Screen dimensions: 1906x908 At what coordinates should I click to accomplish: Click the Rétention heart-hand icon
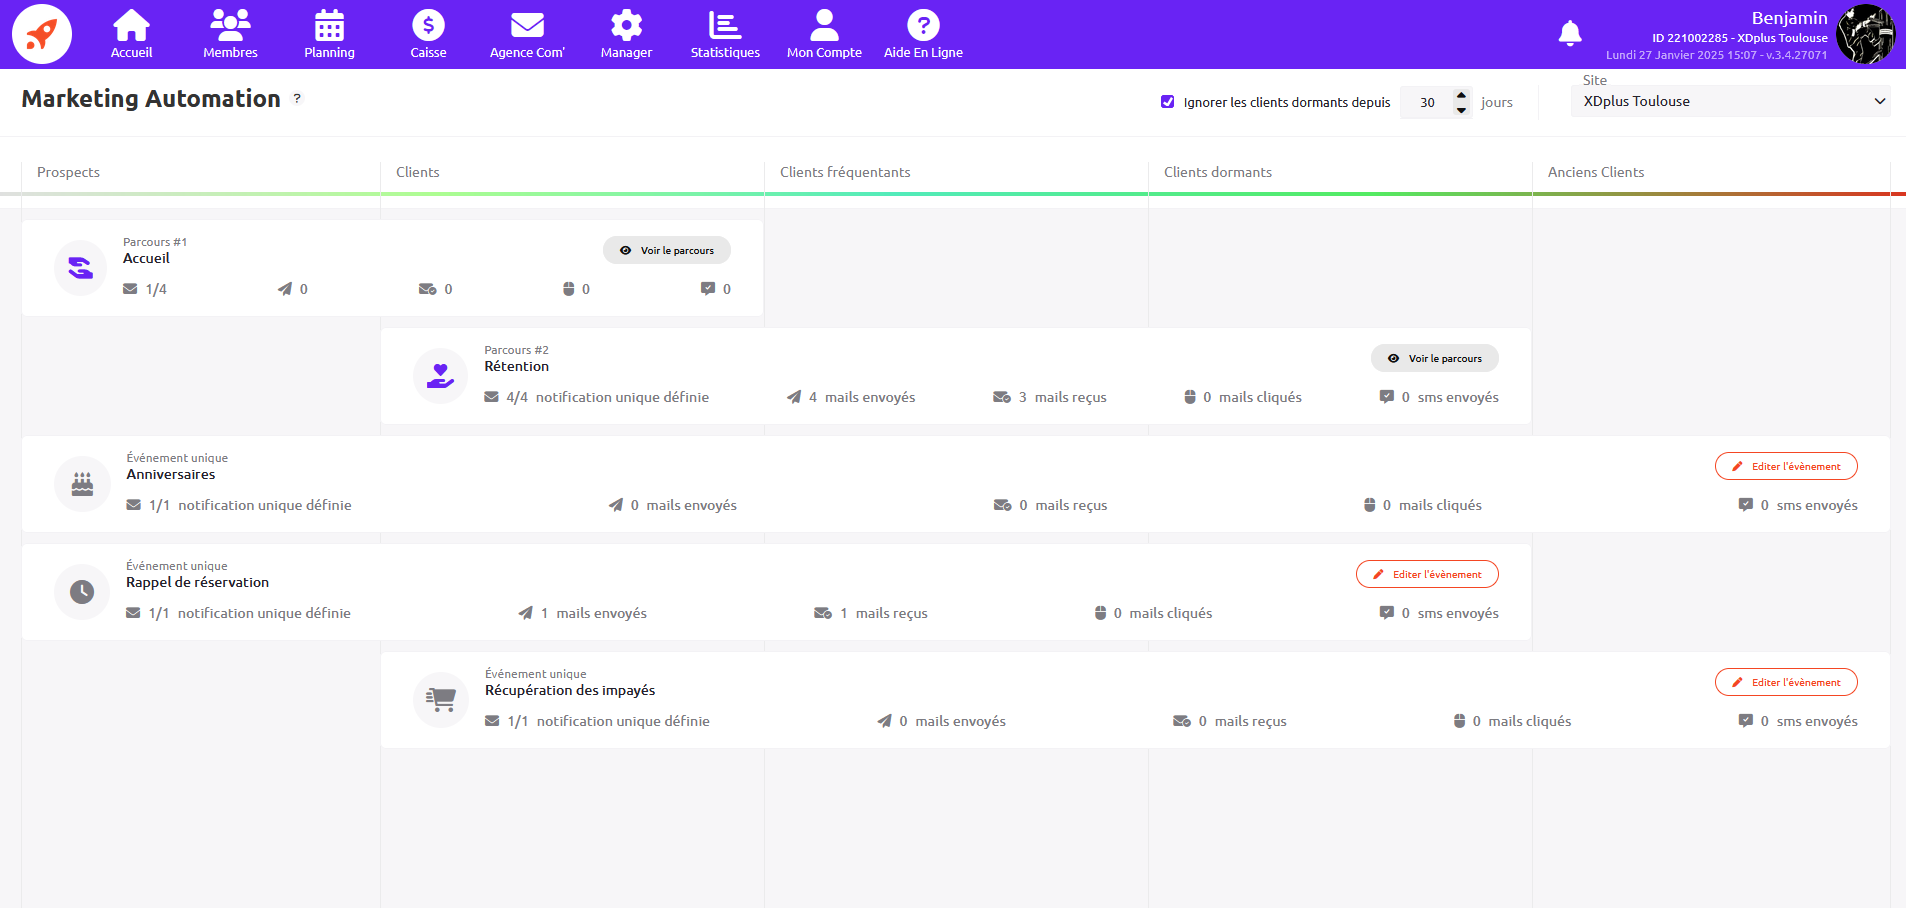[440, 376]
